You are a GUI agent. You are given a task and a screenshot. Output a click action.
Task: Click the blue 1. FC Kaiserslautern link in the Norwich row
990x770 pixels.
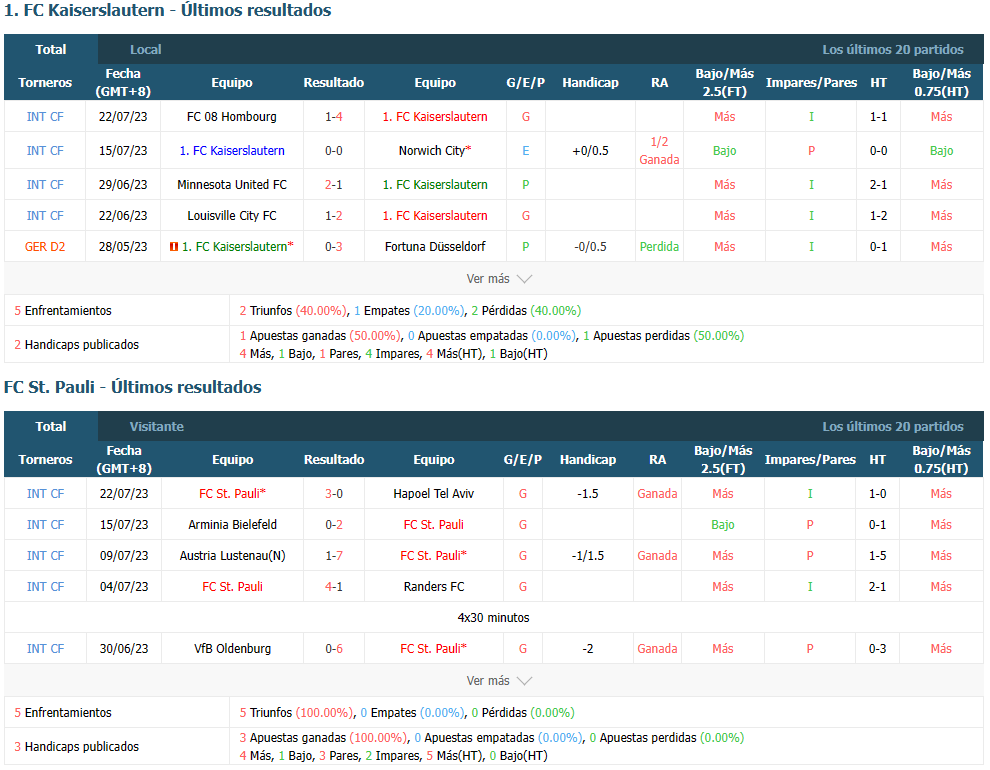click(x=232, y=151)
